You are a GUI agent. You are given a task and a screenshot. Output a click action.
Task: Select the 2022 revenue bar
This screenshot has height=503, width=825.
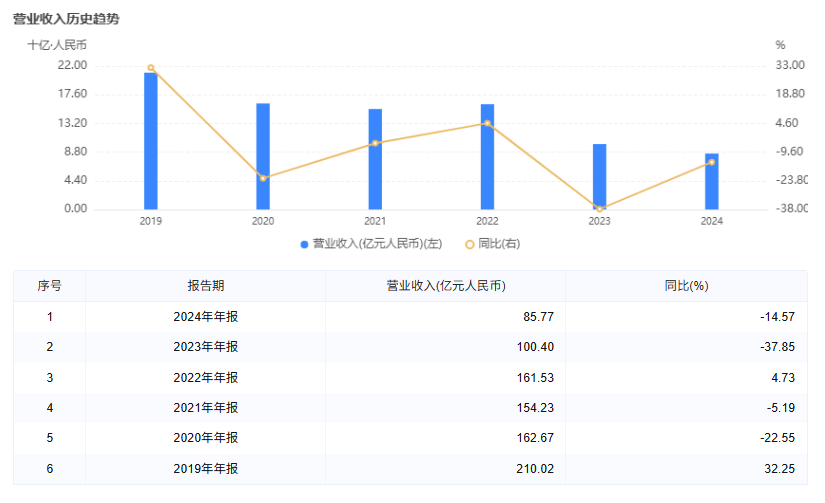[487, 157]
